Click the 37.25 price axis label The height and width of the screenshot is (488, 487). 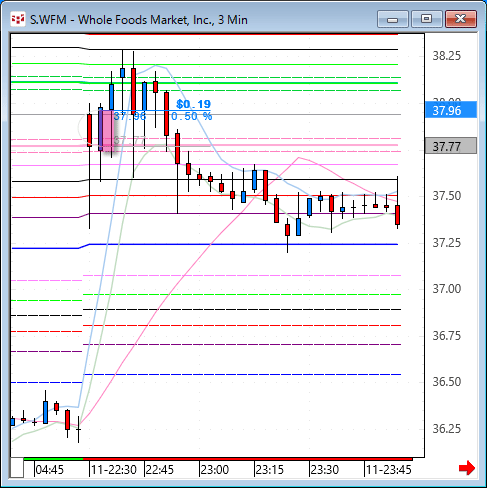click(447, 243)
